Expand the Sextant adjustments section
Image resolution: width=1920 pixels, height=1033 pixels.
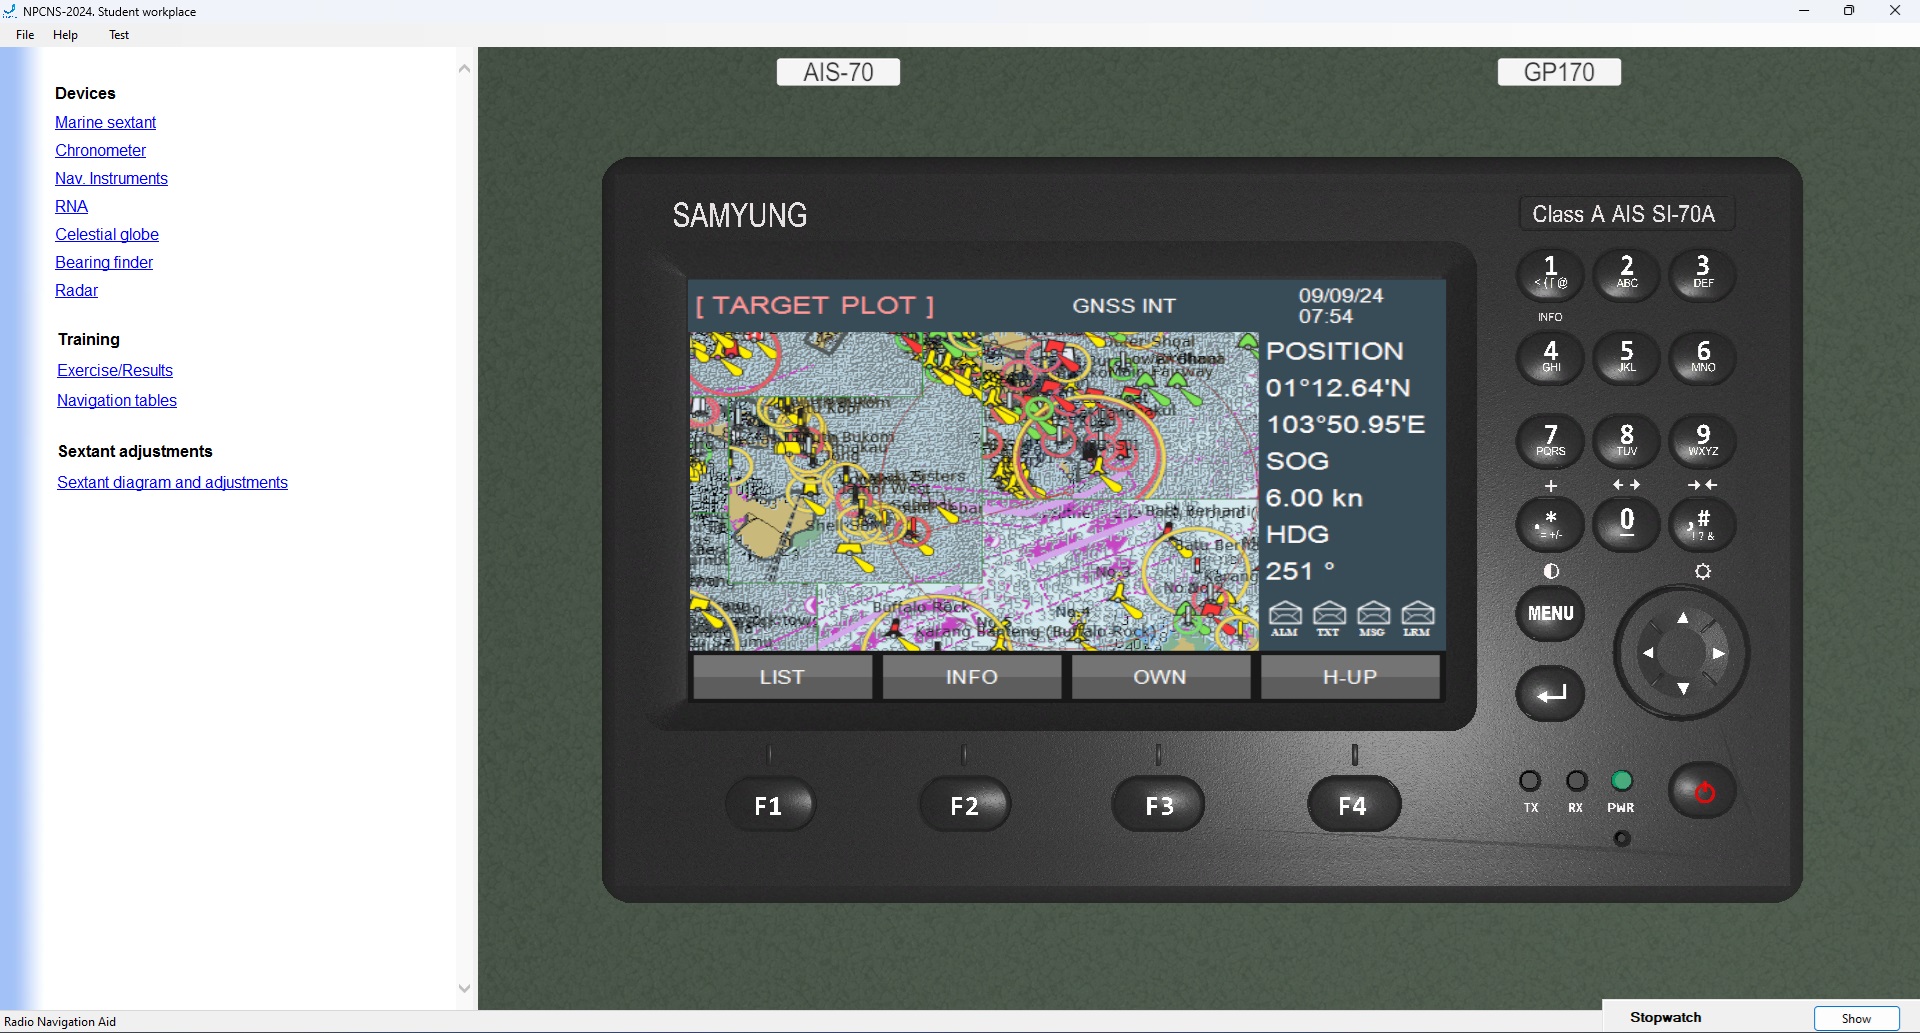pyautogui.click(x=134, y=451)
